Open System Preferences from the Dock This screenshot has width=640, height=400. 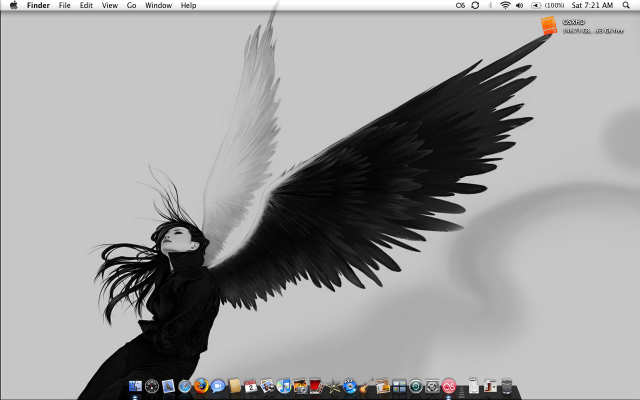(432, 386)
